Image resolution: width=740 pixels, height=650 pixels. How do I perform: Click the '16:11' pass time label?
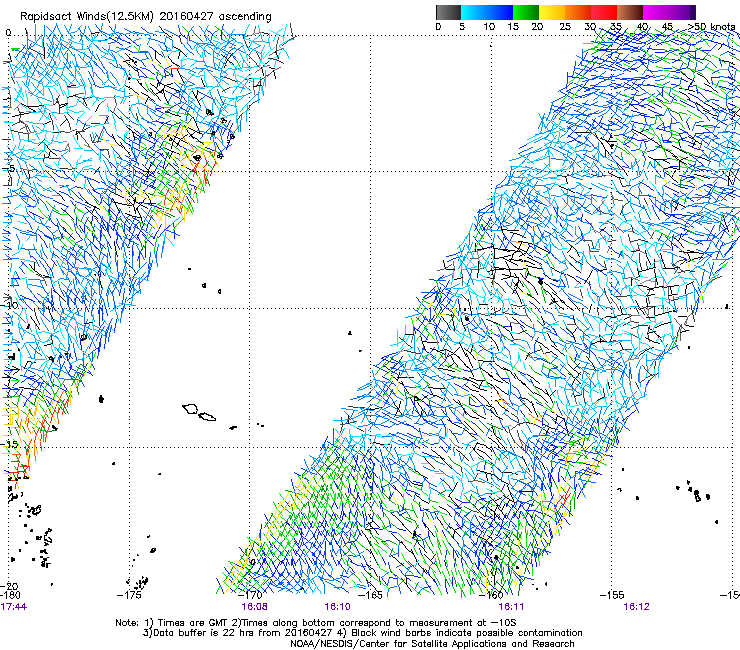(x=512, y=607)
